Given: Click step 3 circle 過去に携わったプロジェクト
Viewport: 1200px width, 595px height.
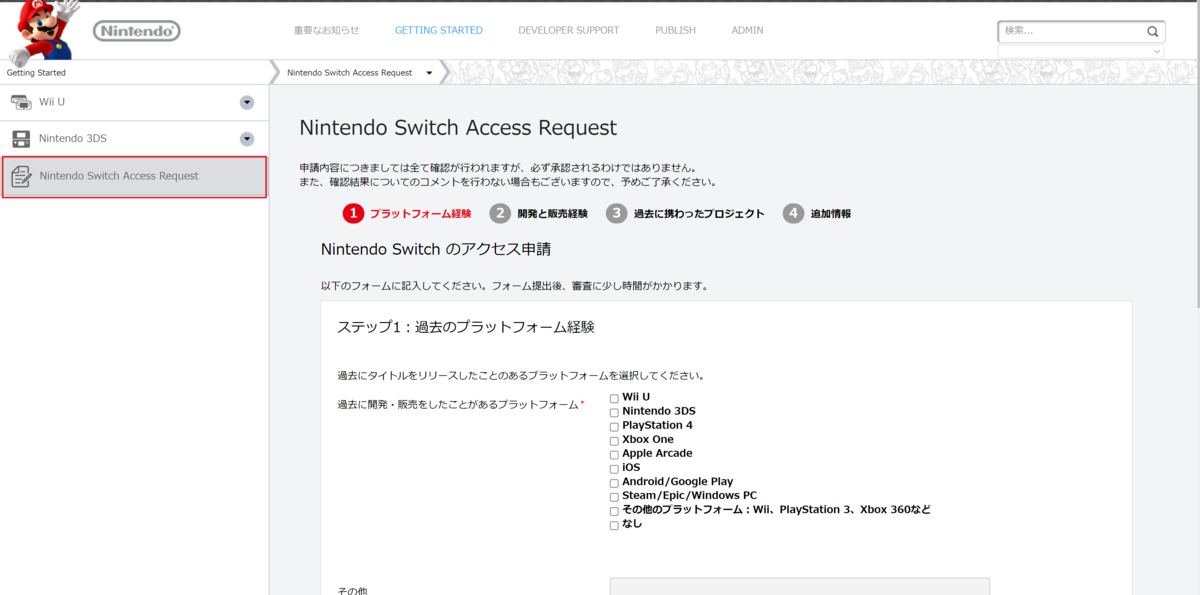Looking at the screenshot, I should coord(616,214).
